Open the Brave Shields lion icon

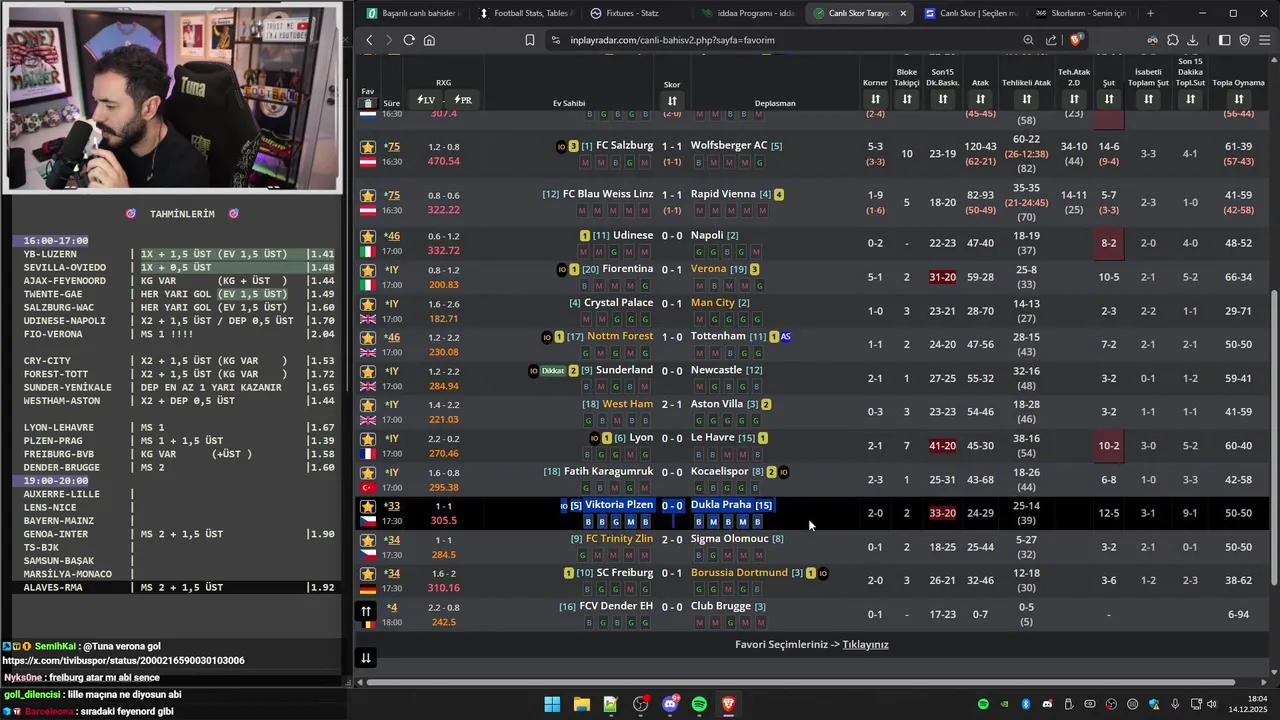[x=1075, y=40]
